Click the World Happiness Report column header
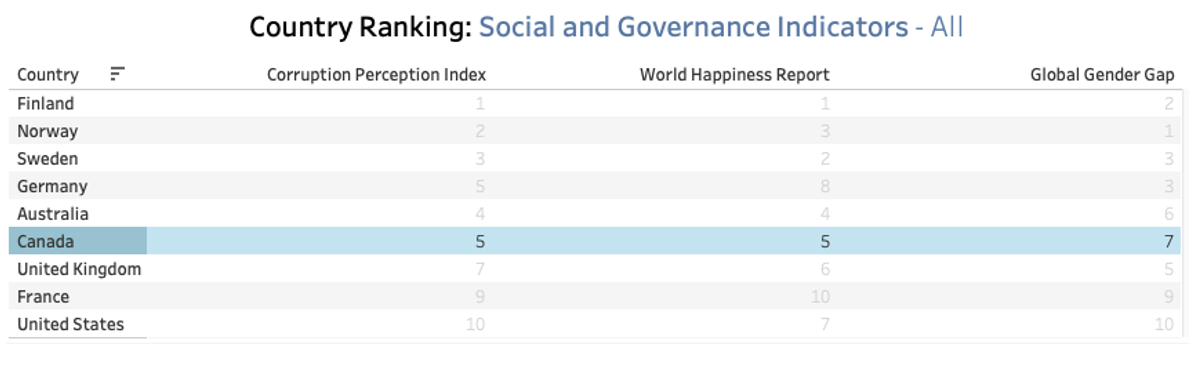This screenshot has width=1198, height=368. click(x=734, y=74)
